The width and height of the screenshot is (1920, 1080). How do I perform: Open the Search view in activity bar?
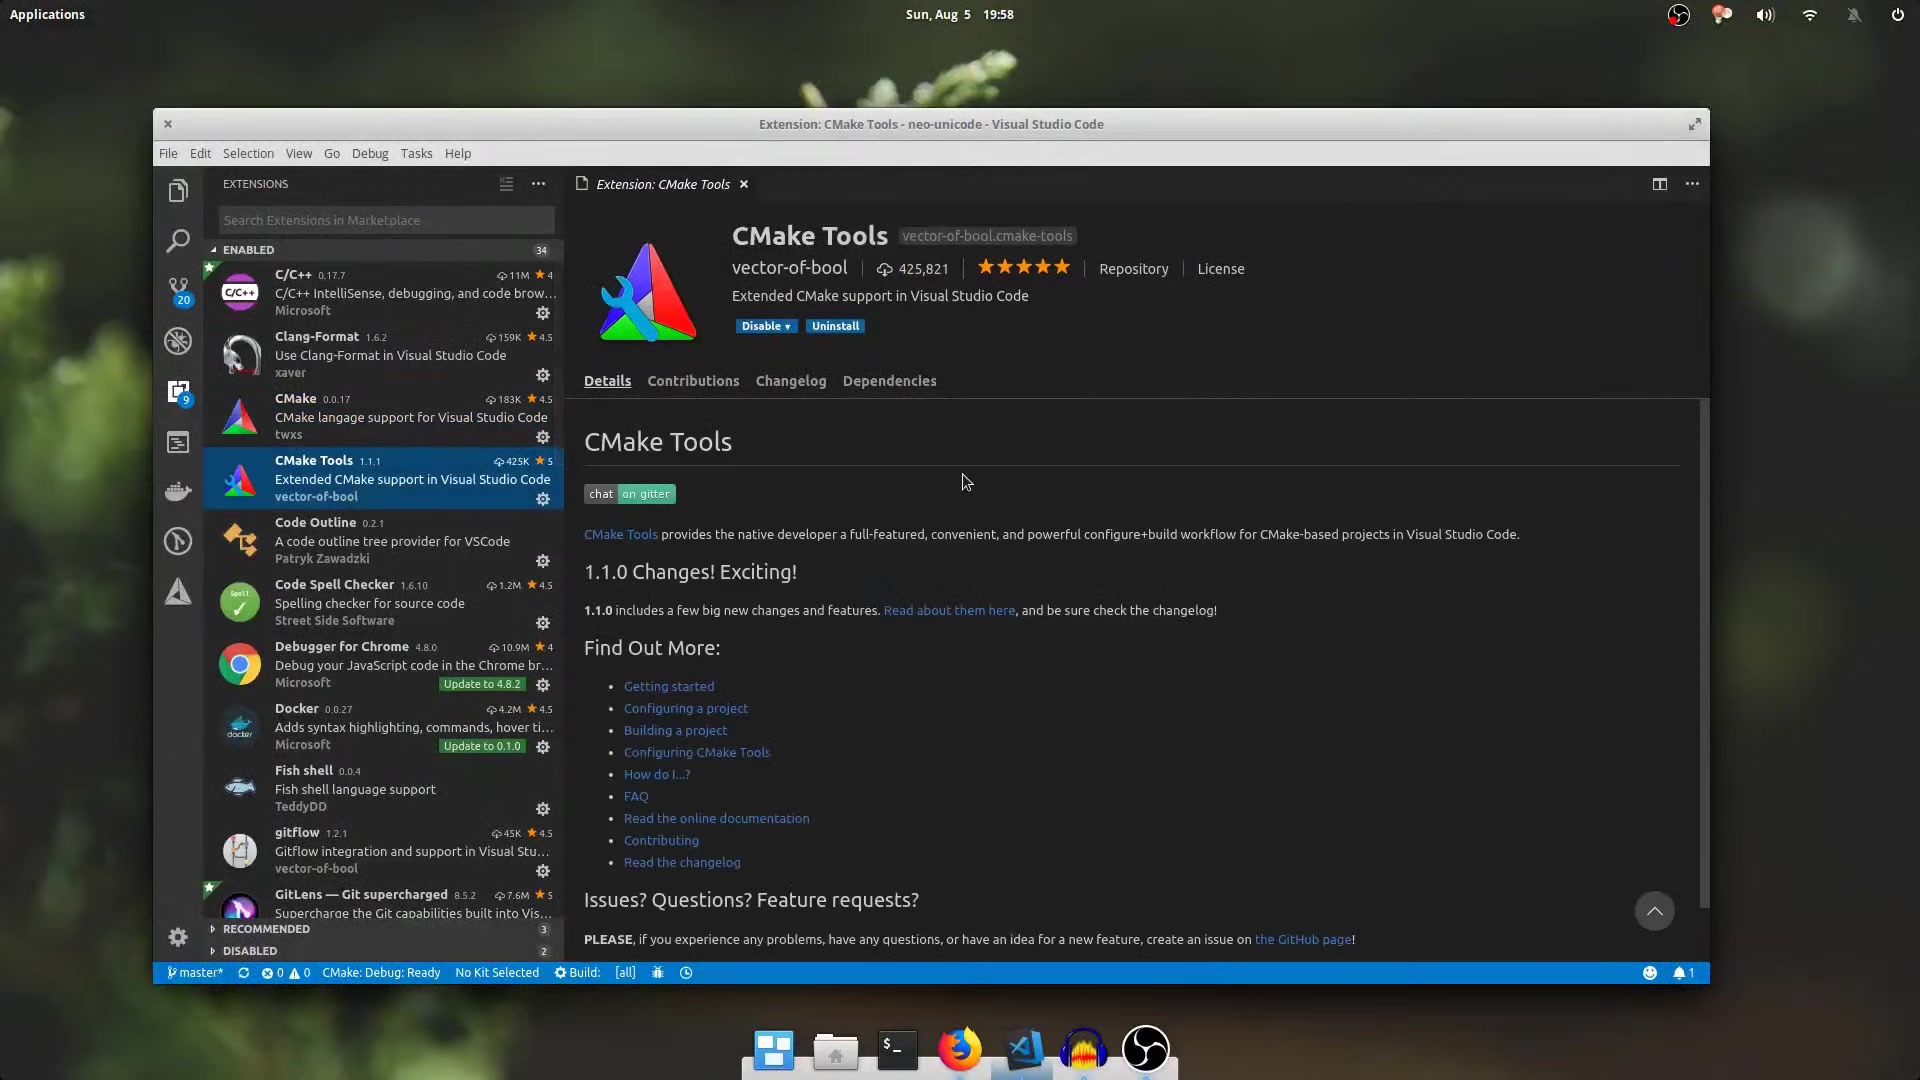pyautogui.click(x=178, y=241)
